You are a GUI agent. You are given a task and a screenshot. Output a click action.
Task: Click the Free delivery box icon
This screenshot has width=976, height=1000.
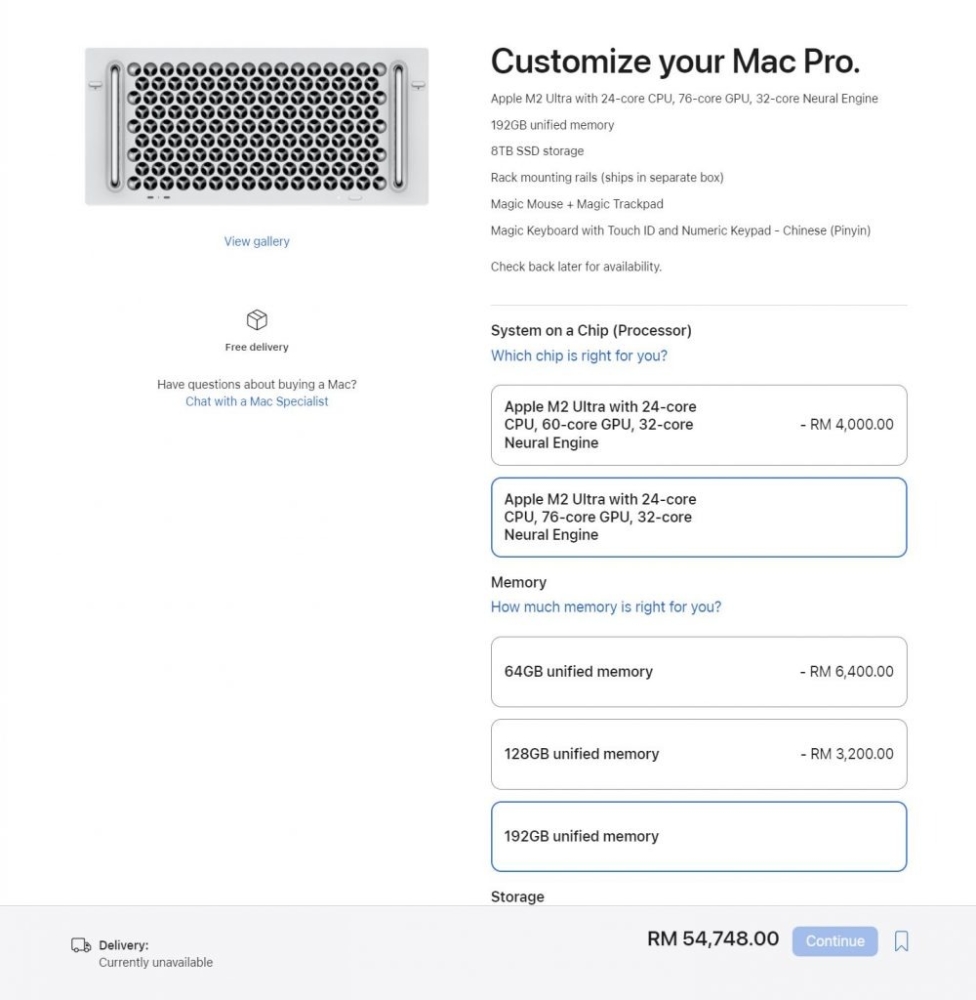click(257, 320)
